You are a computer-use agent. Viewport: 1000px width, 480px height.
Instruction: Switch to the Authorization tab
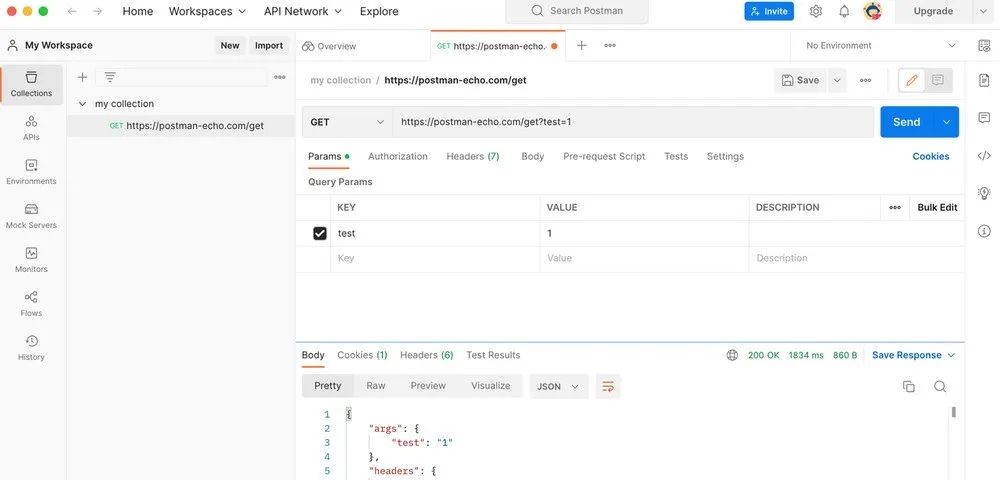(x=398, y=156)
